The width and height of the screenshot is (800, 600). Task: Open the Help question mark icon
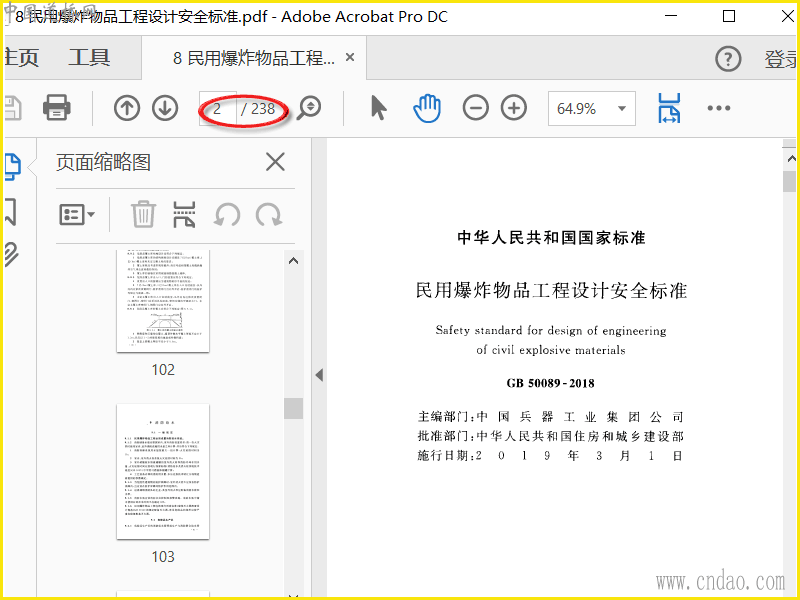728,59
